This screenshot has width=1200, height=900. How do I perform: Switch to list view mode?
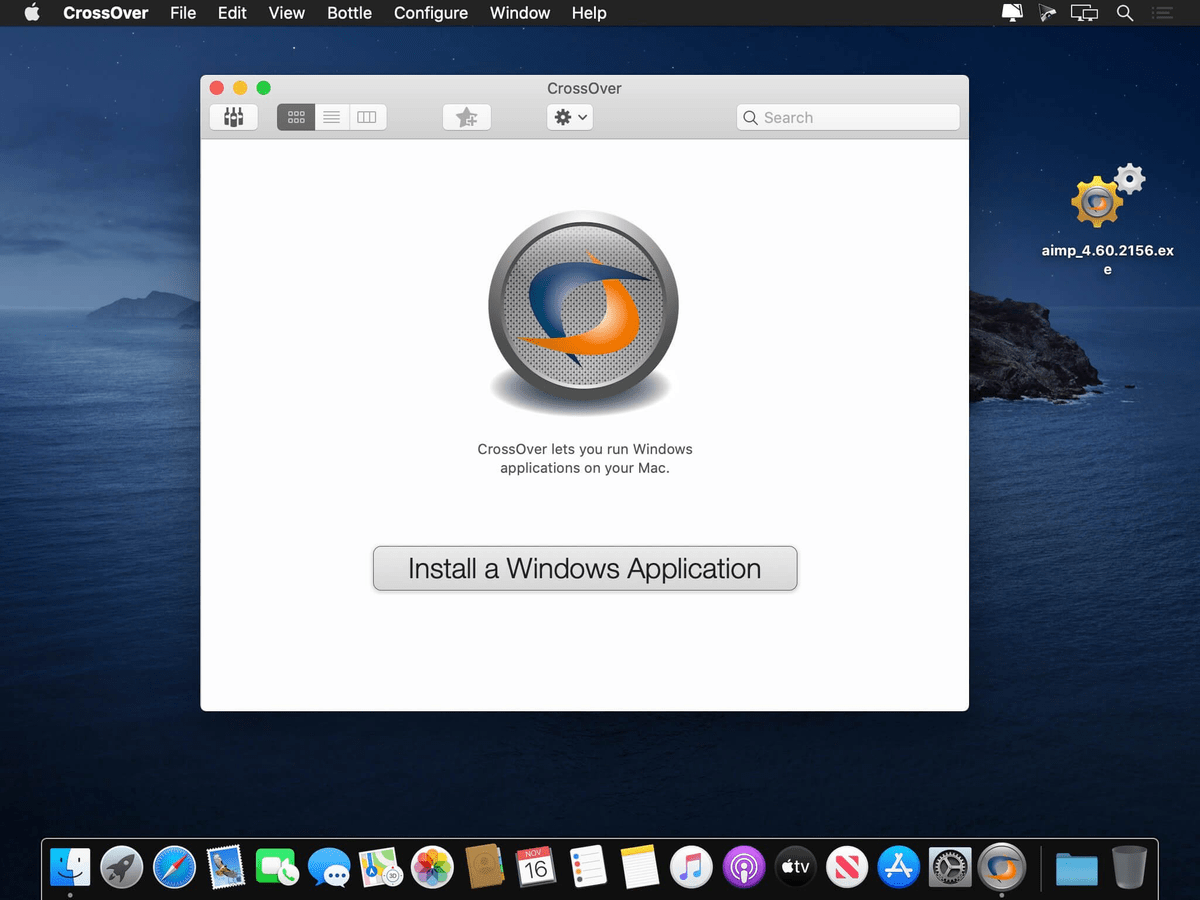point(331,117)
